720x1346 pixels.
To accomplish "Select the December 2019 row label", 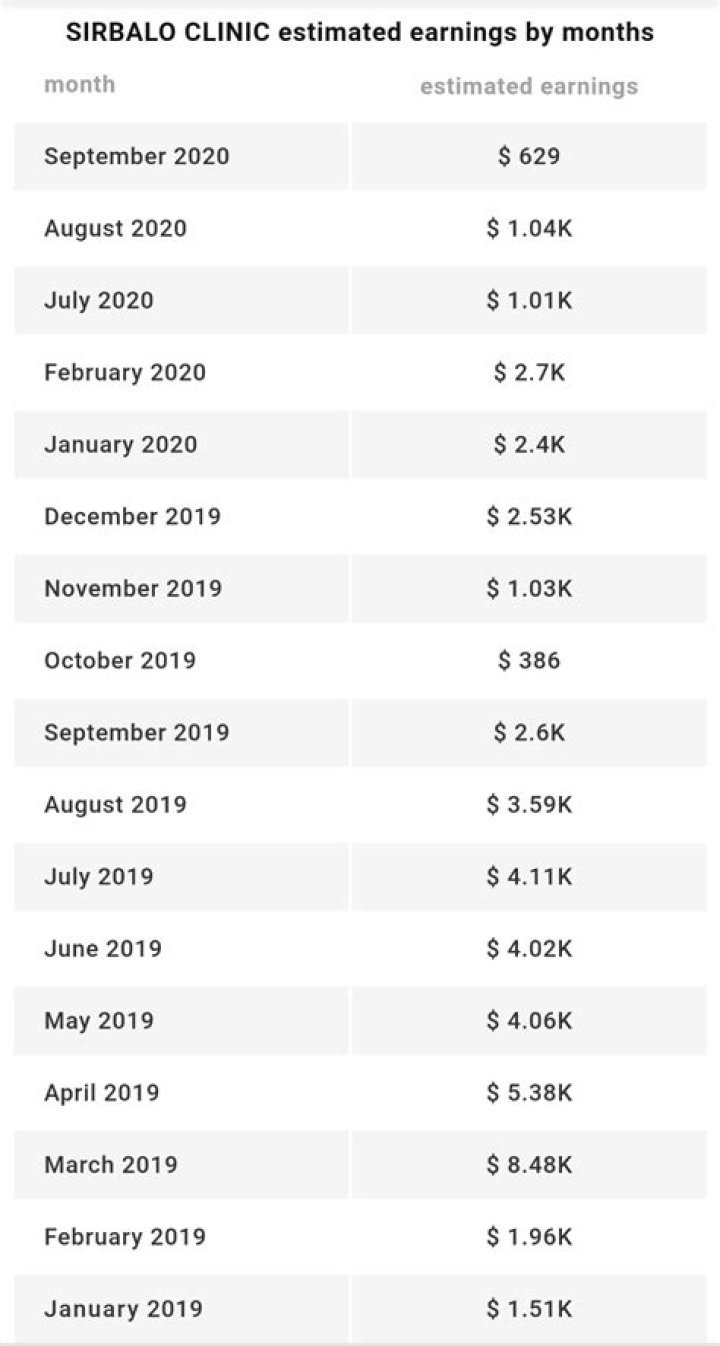I will coord(133,516).
